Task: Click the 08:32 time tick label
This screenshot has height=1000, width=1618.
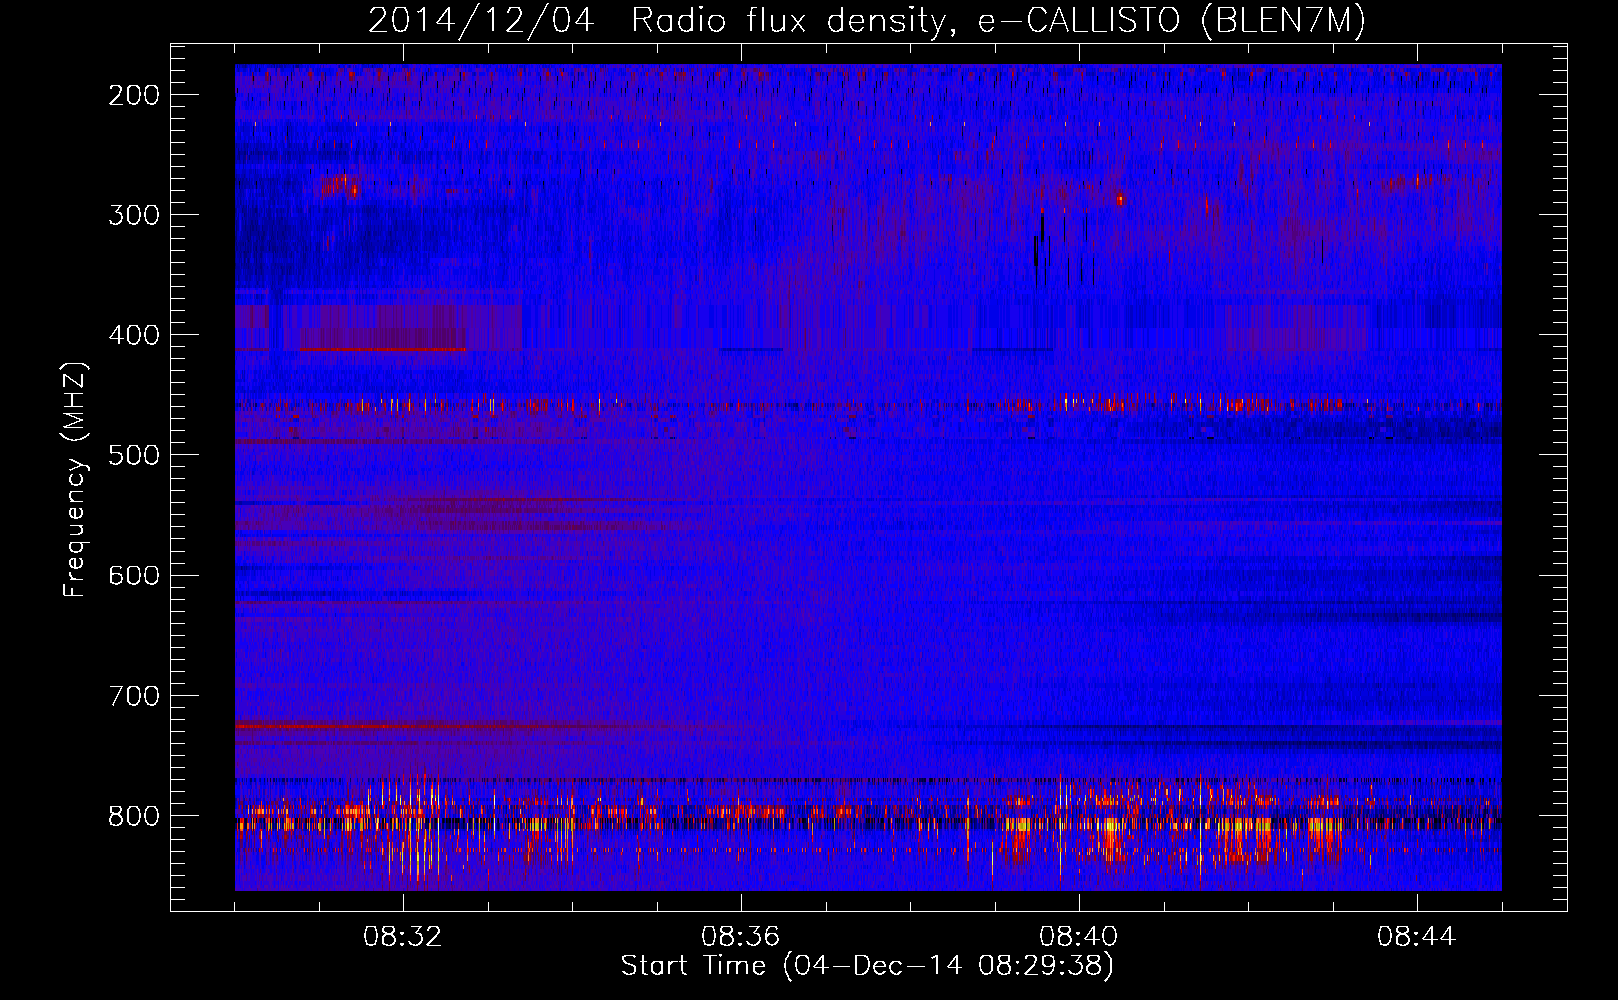Action: click(403, 937)
